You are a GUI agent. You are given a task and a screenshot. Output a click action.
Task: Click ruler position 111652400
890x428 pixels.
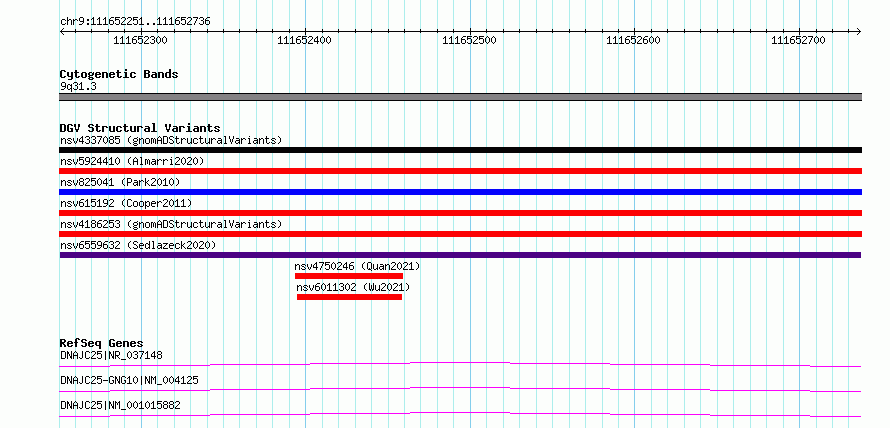click(x=305, y=40)
